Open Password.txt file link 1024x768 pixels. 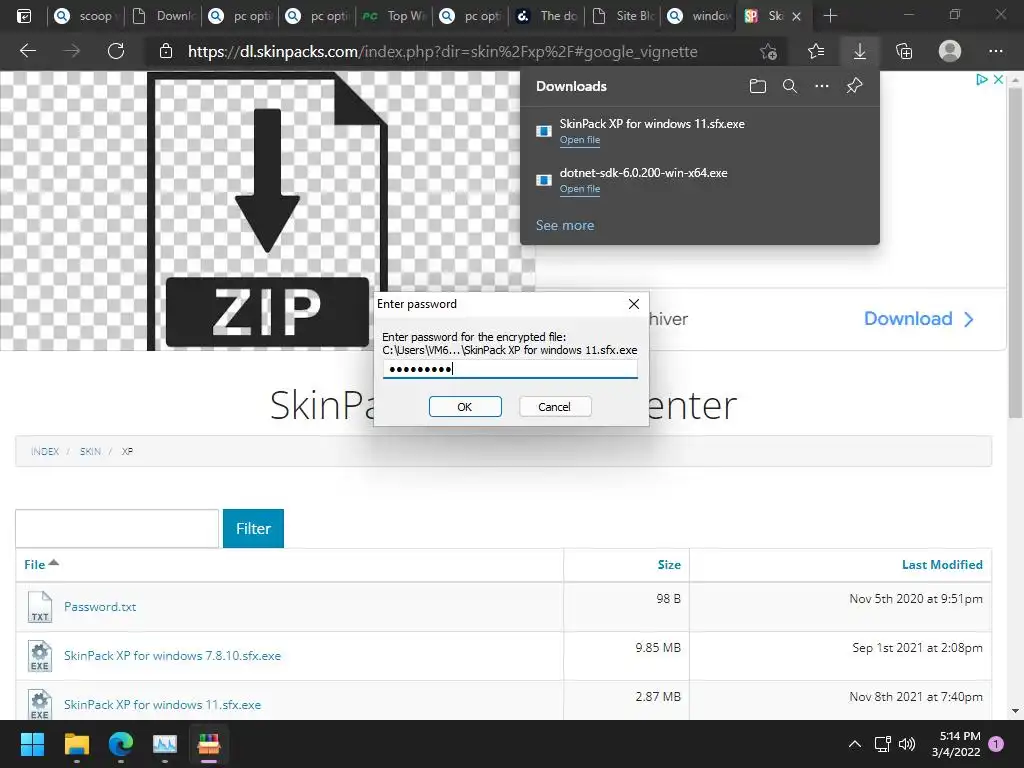point(100,607)
